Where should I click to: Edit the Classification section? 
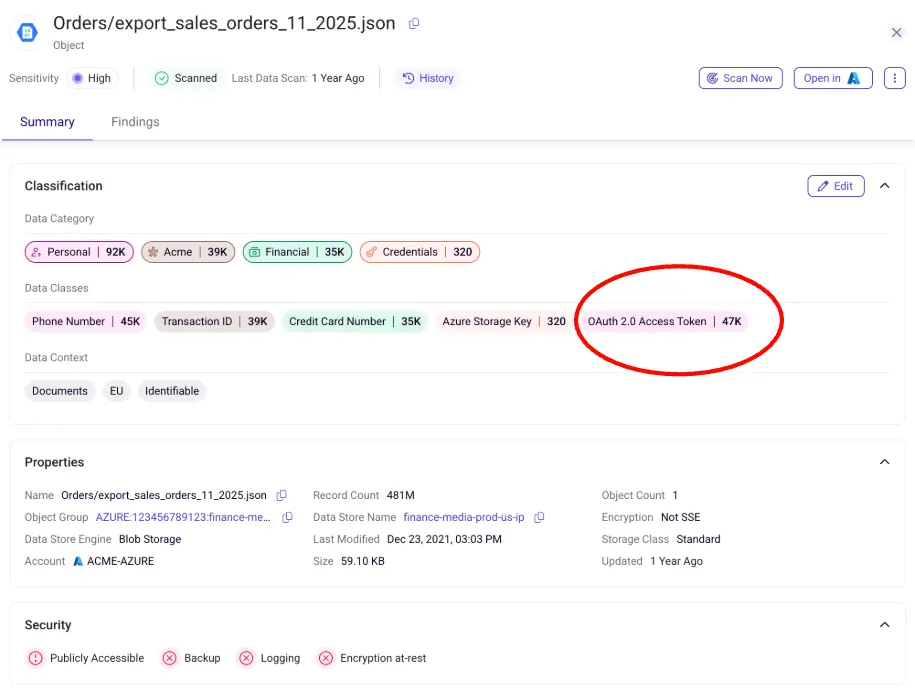click(x=836, y=186)
